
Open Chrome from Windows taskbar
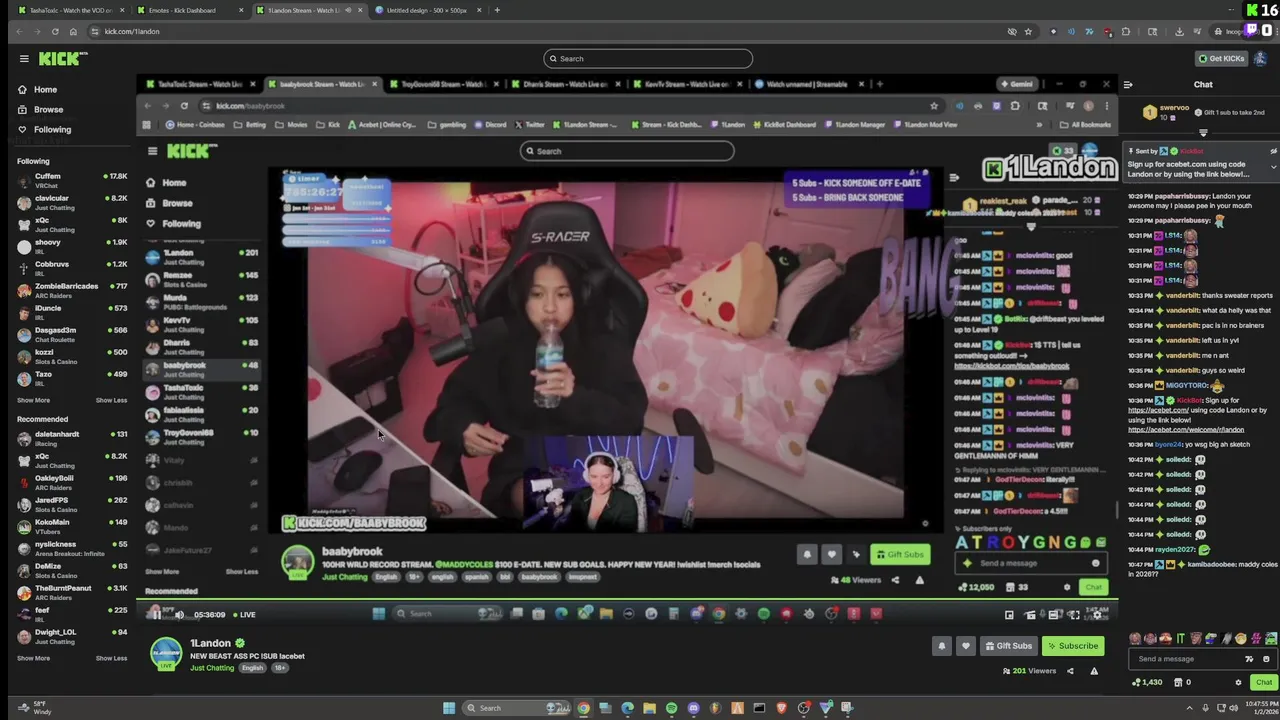click(x=583, y=708)
